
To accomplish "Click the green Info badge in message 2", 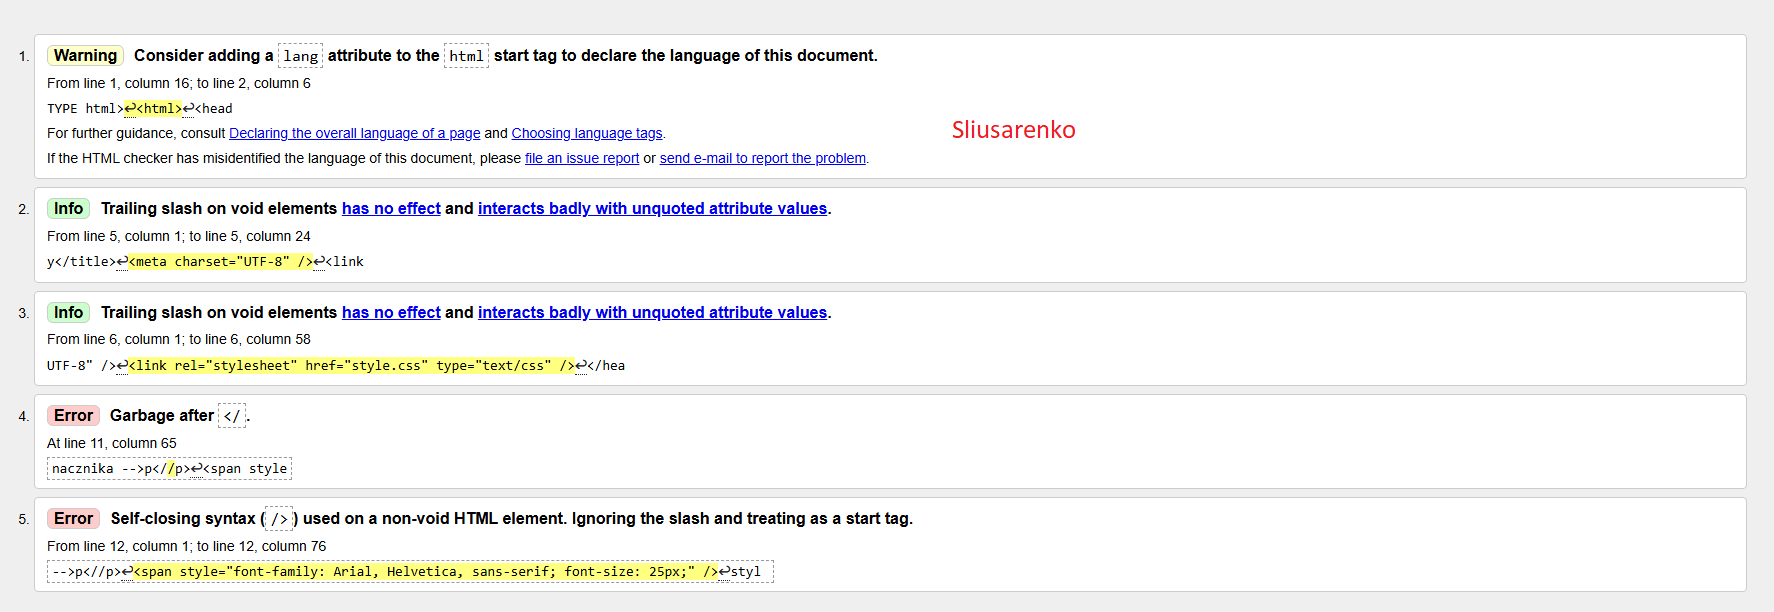I will [x=68, y=209].
